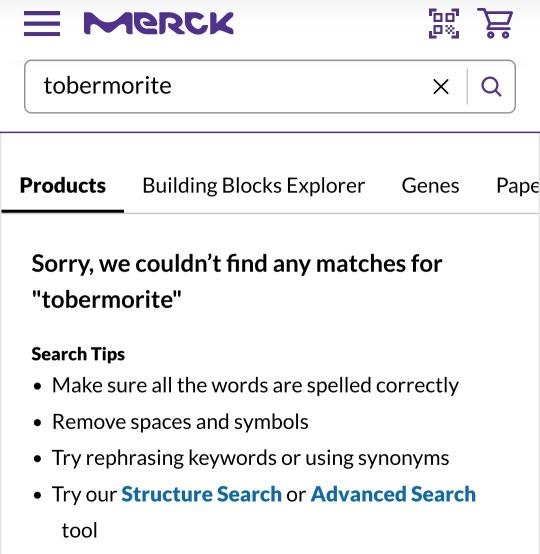
Task: Open the QR code scanner
Action: pos(444,24)
